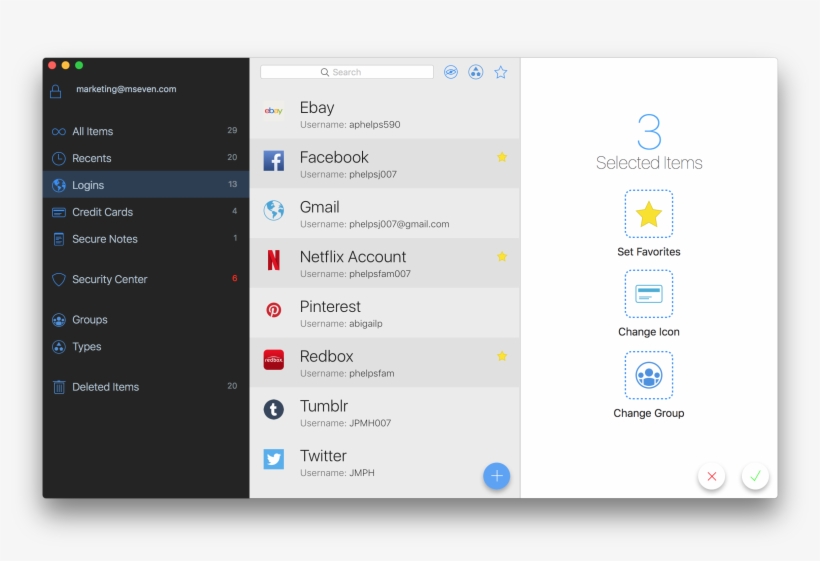Click username abigailp text
Screen dimensions: 820x561
(x=366, y=324)
